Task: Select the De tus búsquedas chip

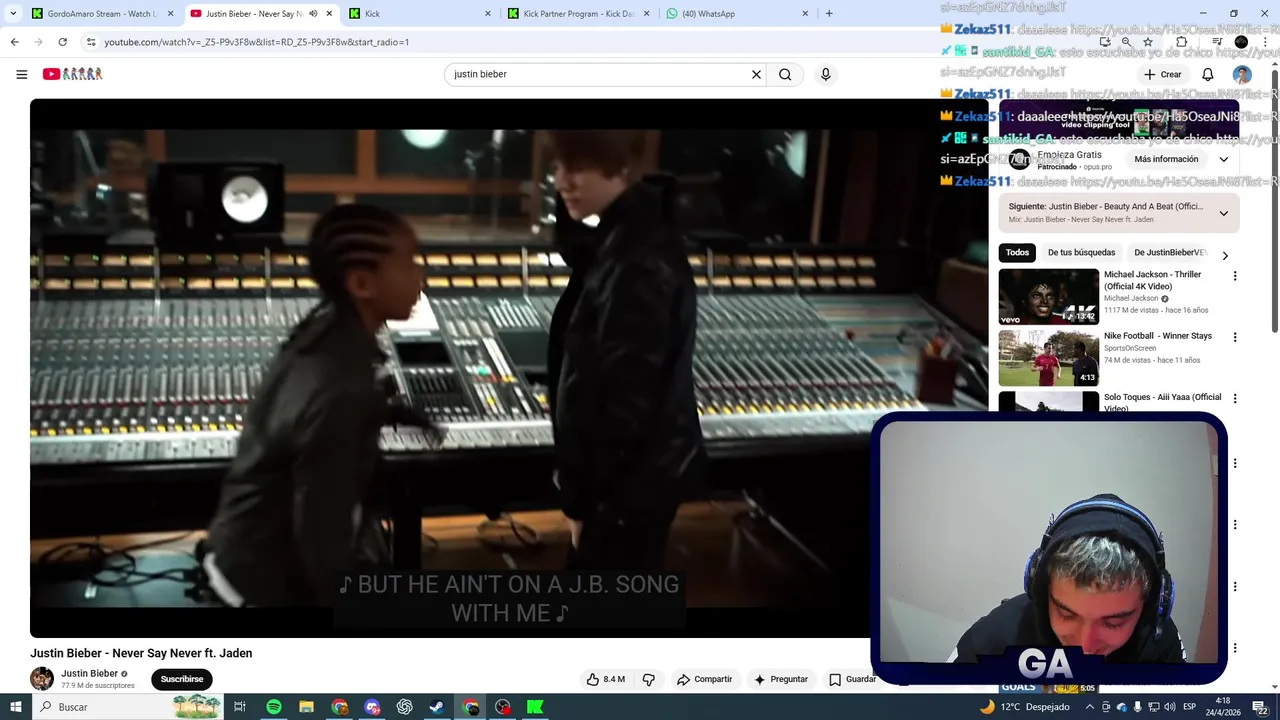Action: coord(1081,253)
